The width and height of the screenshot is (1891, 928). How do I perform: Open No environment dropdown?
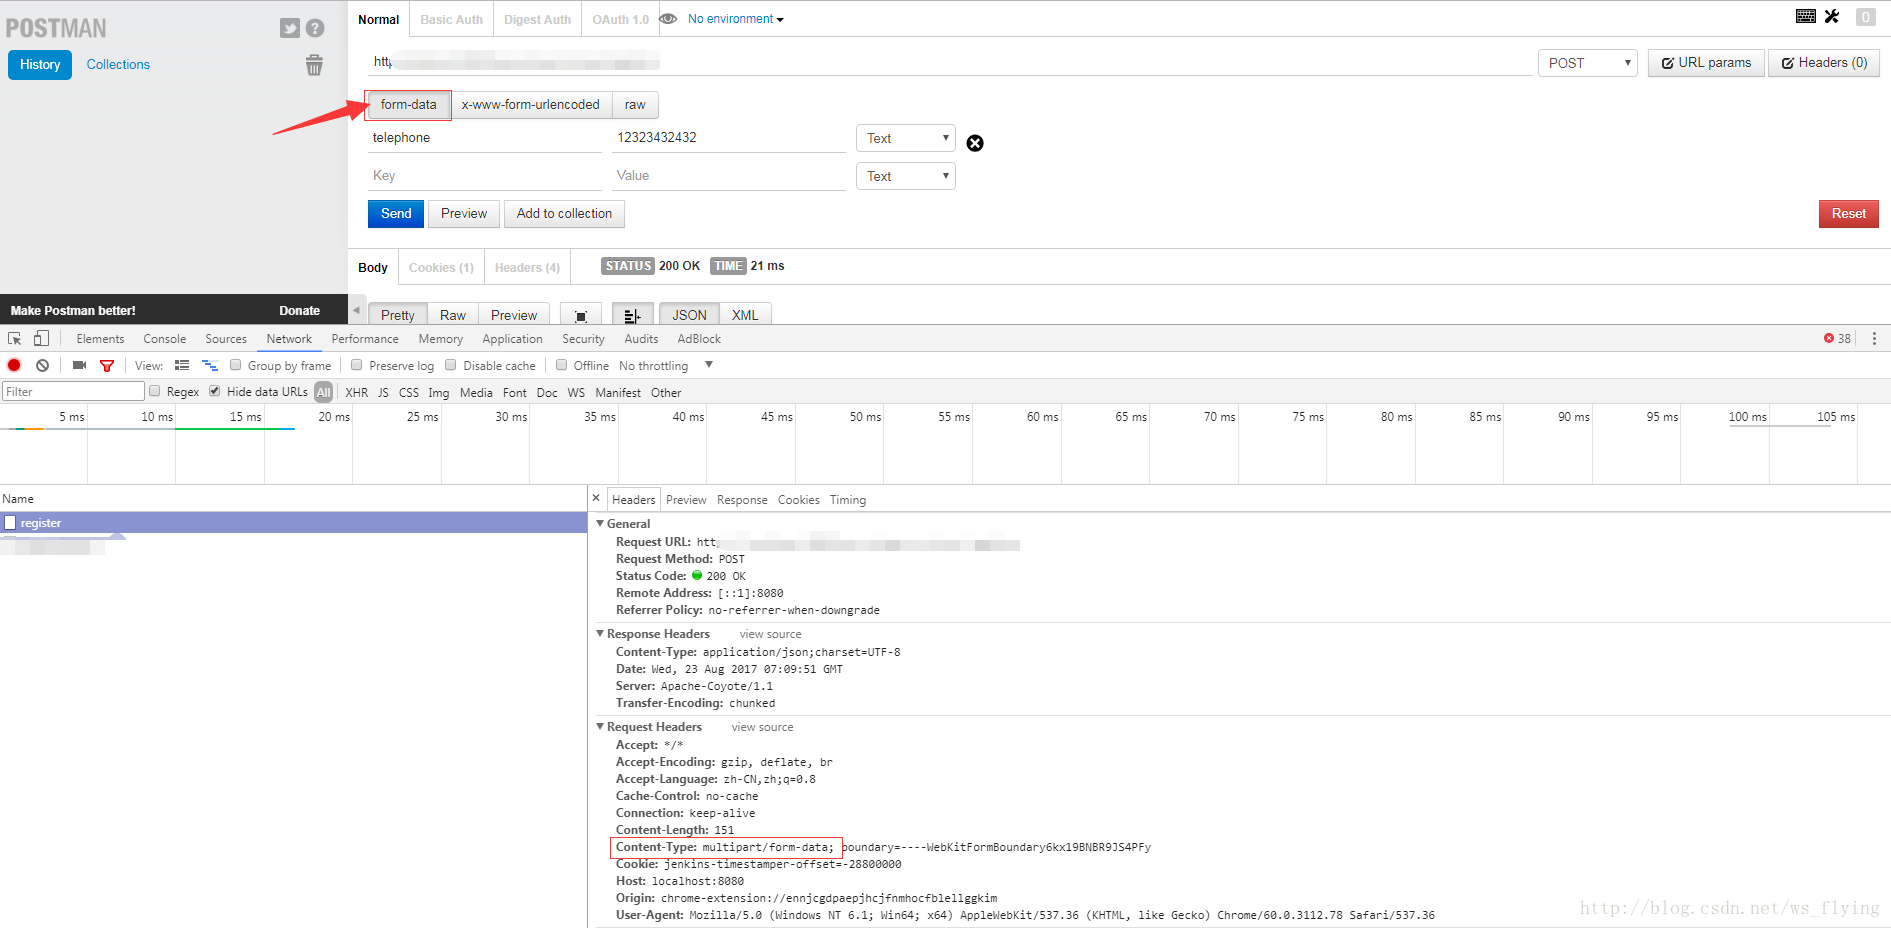point(736,19)
